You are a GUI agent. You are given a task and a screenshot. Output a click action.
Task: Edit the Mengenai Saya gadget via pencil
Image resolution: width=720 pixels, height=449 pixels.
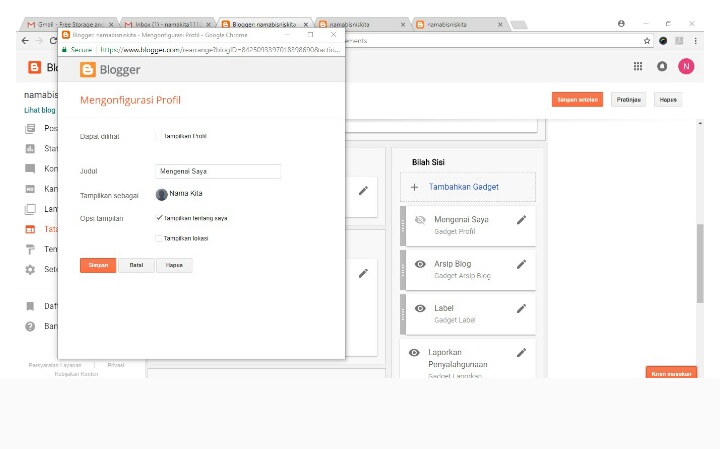[x=521, y=220]
